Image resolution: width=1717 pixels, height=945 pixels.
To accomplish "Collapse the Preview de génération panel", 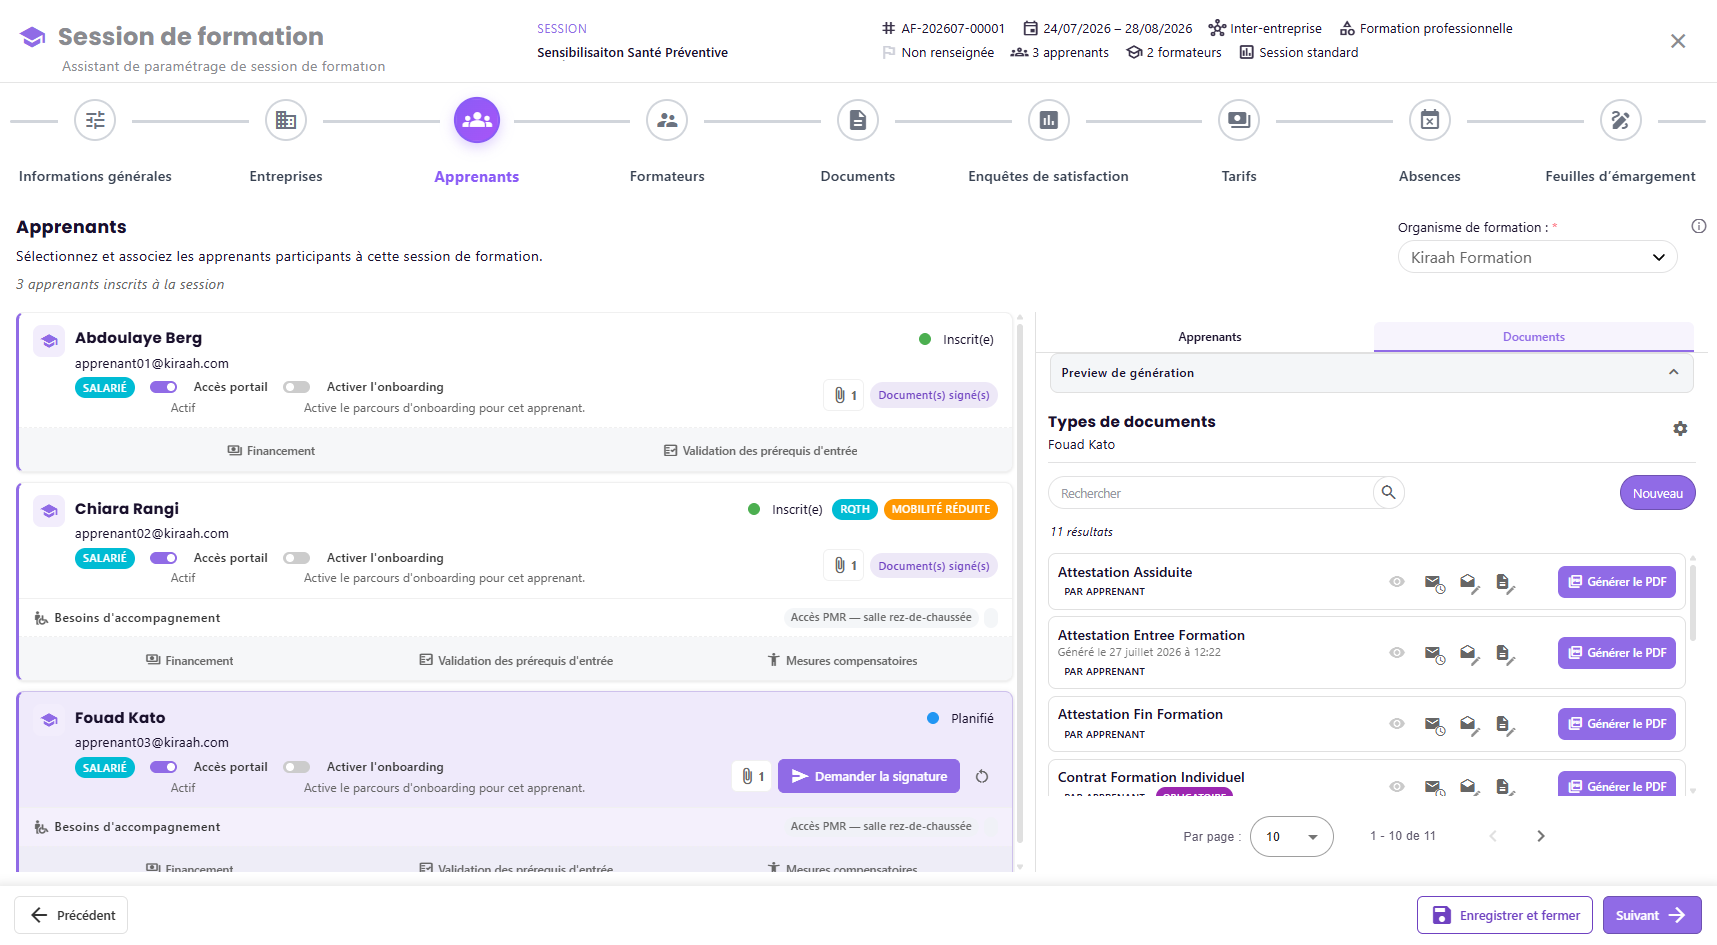I will pos(1674,372).
